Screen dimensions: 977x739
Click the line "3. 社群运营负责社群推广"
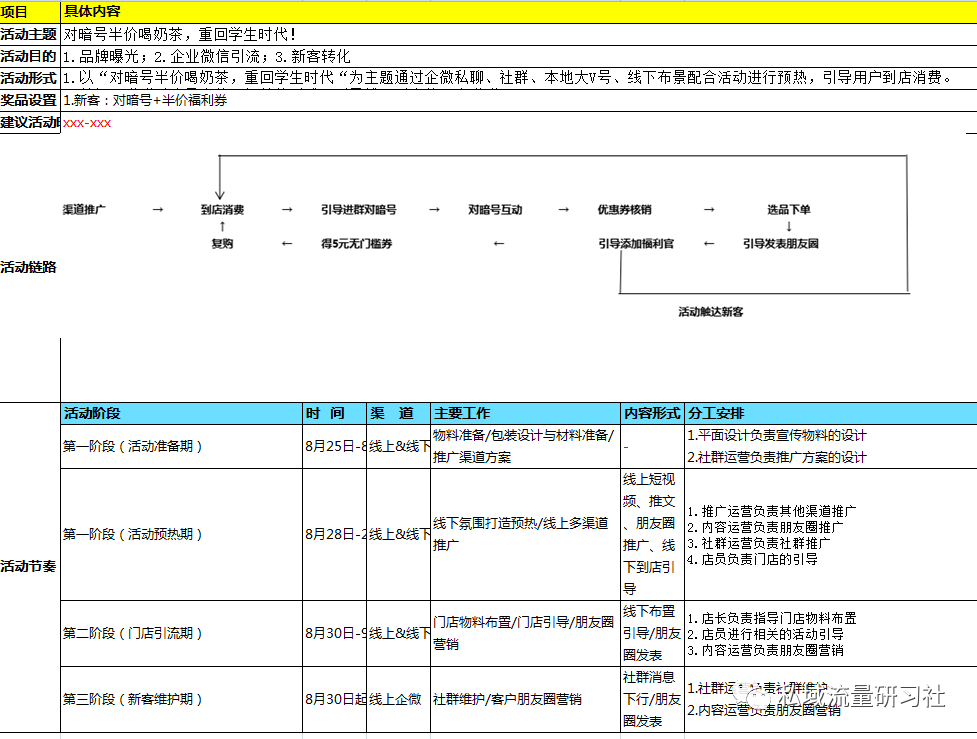point(758,543)
